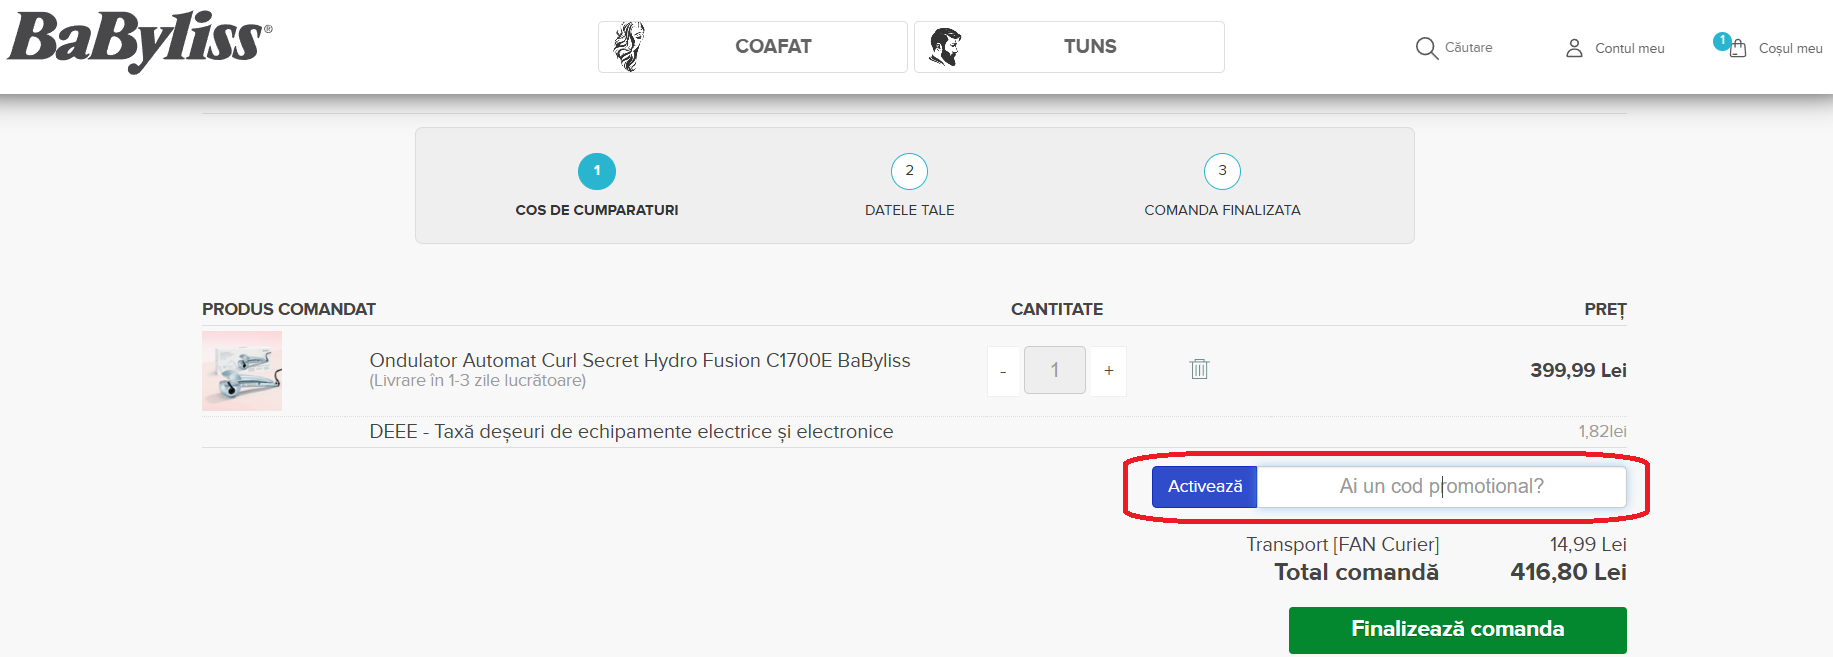Go to step 2 Datele tale
The height and width of the screenshot is (657, 1833).
[x=909, y=172]
